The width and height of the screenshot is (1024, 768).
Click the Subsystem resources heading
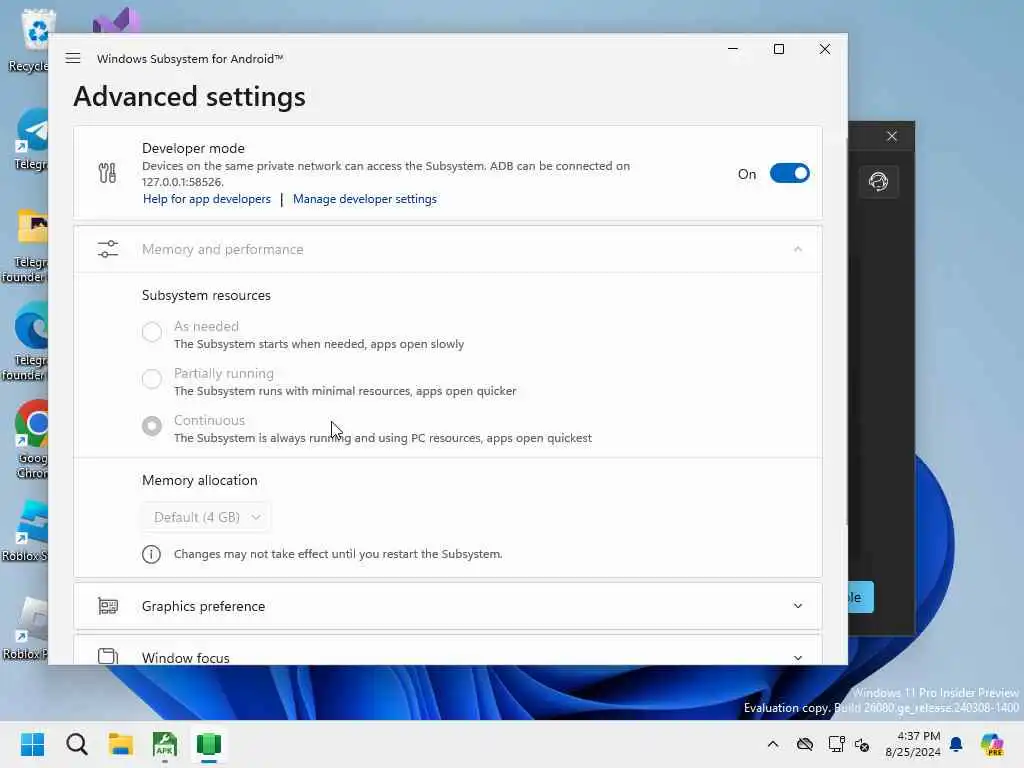[x=206, y=295]
